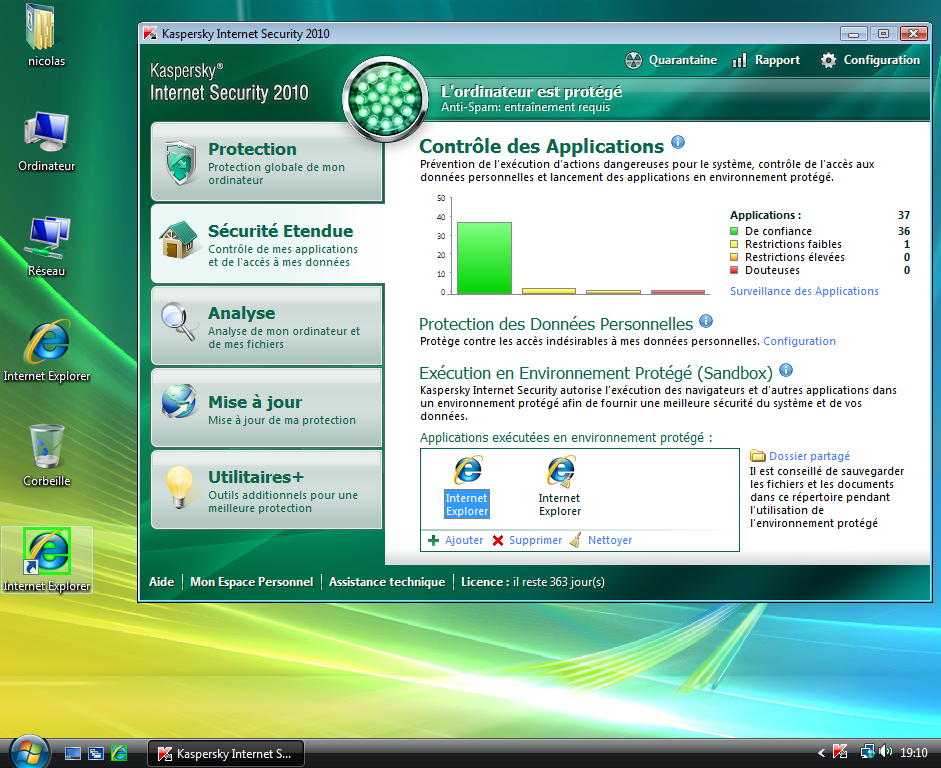Click the Kaspersky title bar logo icon

(150, 34)
